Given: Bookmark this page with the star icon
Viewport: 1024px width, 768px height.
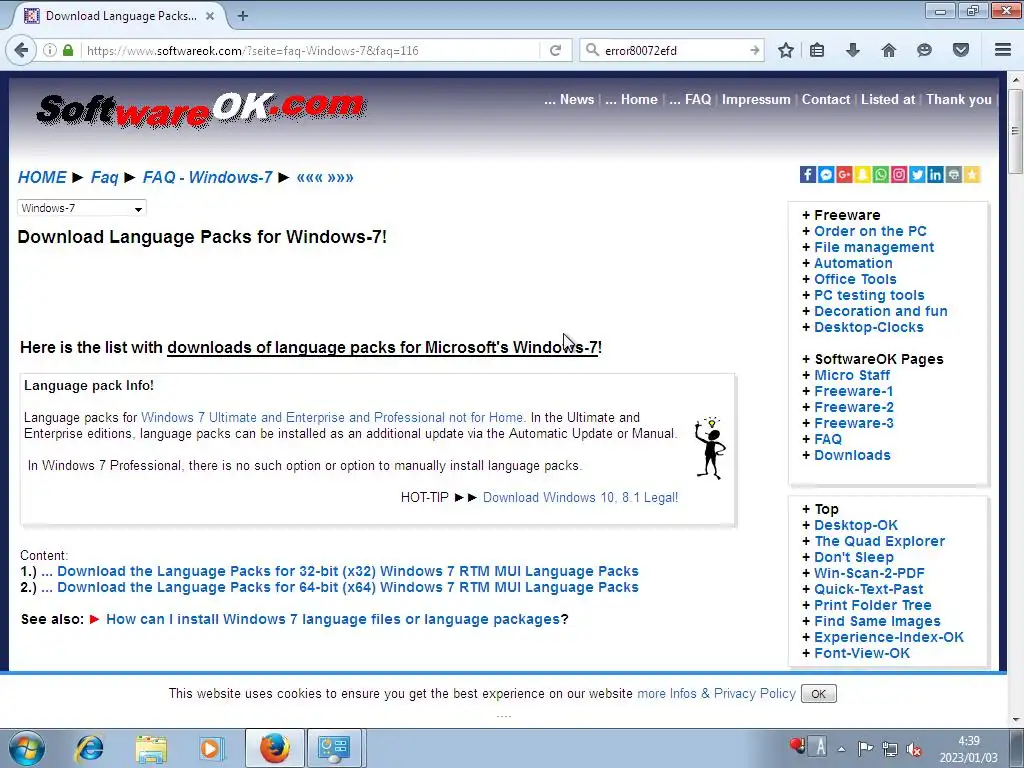Looking at the screenshot, I should [786, 50].
